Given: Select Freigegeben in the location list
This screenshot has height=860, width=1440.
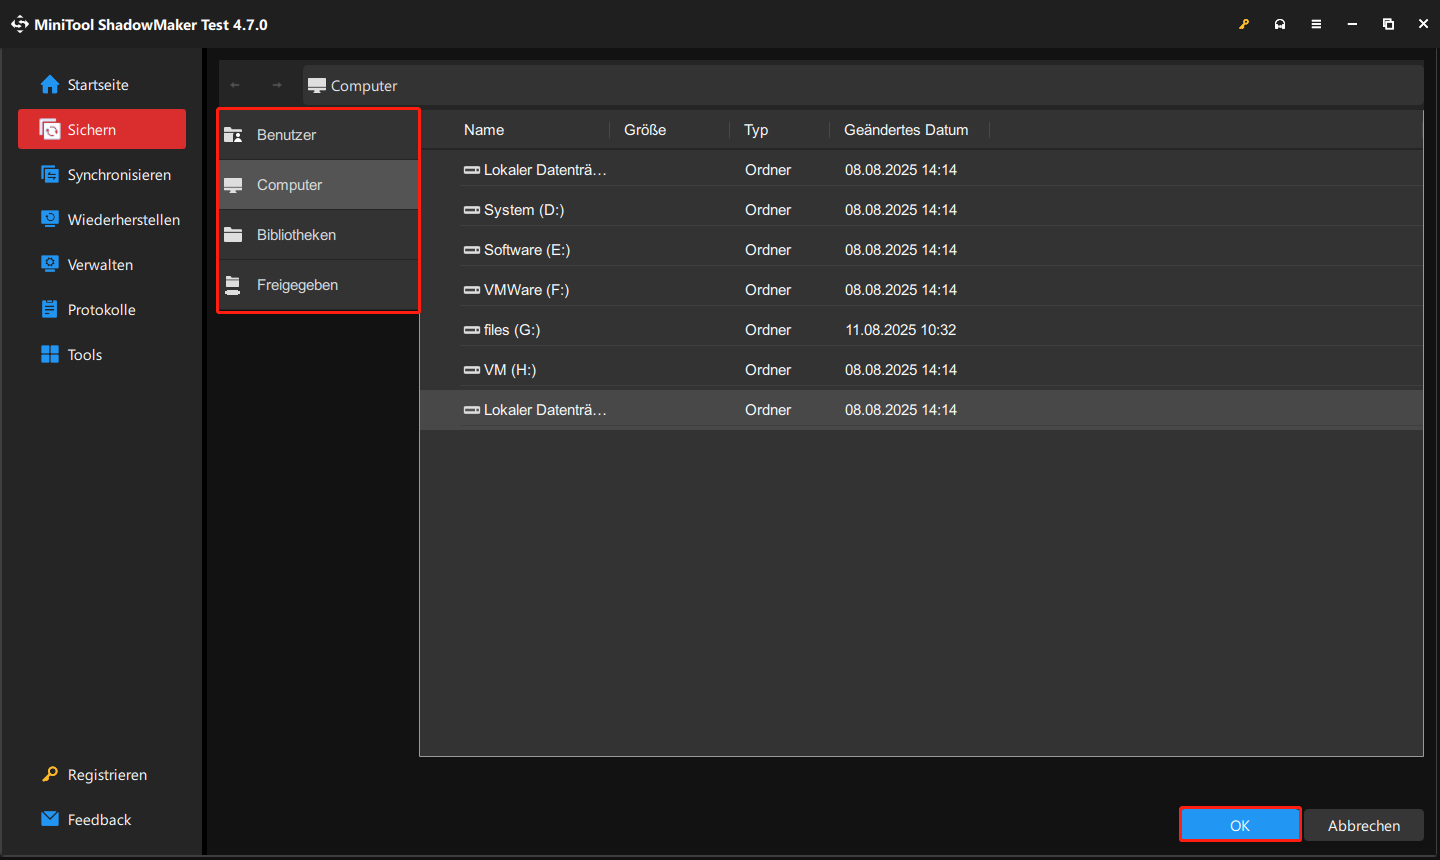Looking at the screenshot, I should pyautogui.click(x=318, y=285).
